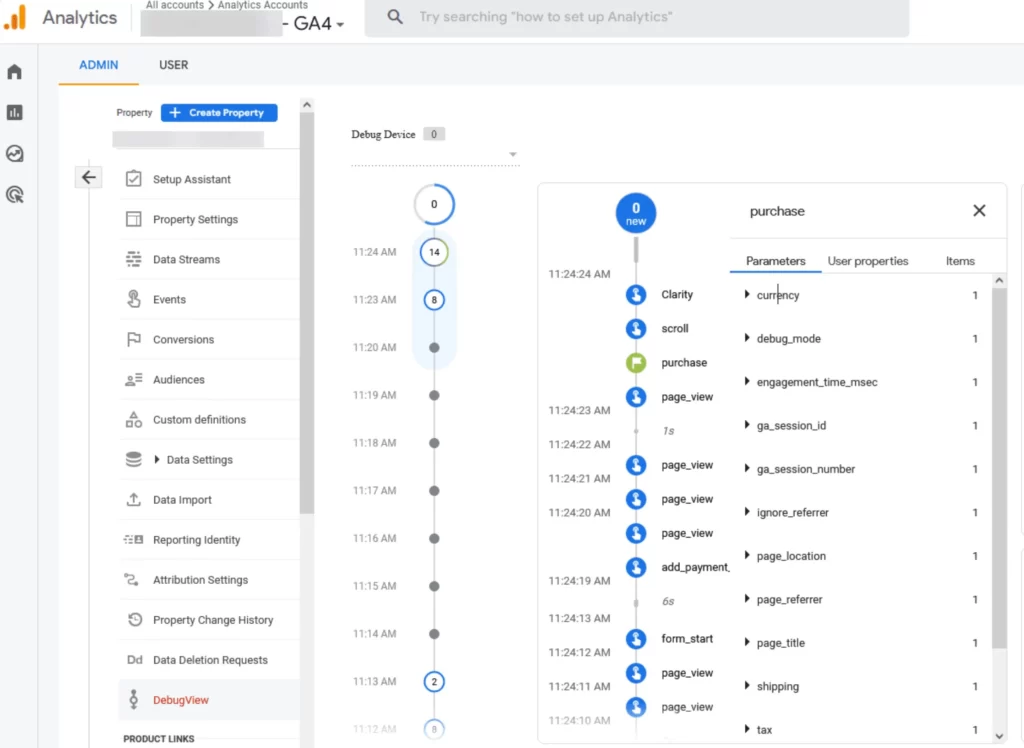Open the Advertising icon in left rail

(x=14, y=195)
